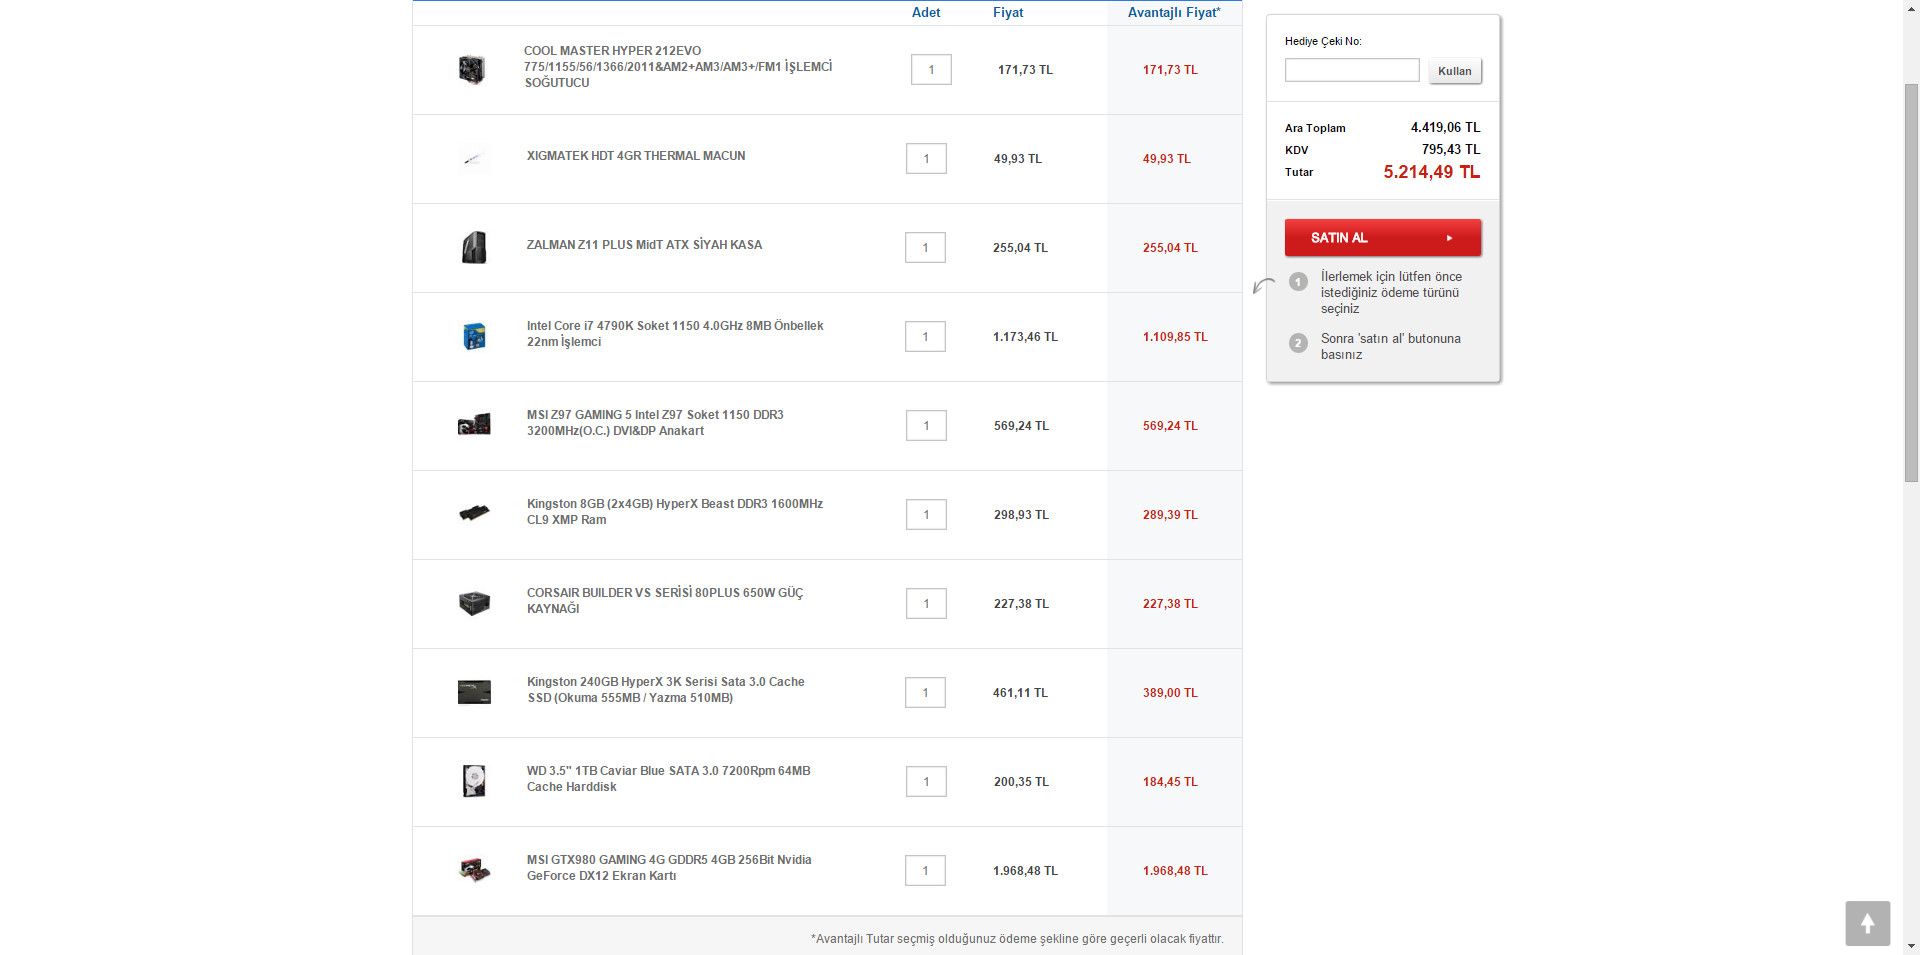The height and width of the screenshot is (955, 1920).
Task: Click the quantity field for Kingston 240GB HyperX SSD
Action: pos(925,692)
